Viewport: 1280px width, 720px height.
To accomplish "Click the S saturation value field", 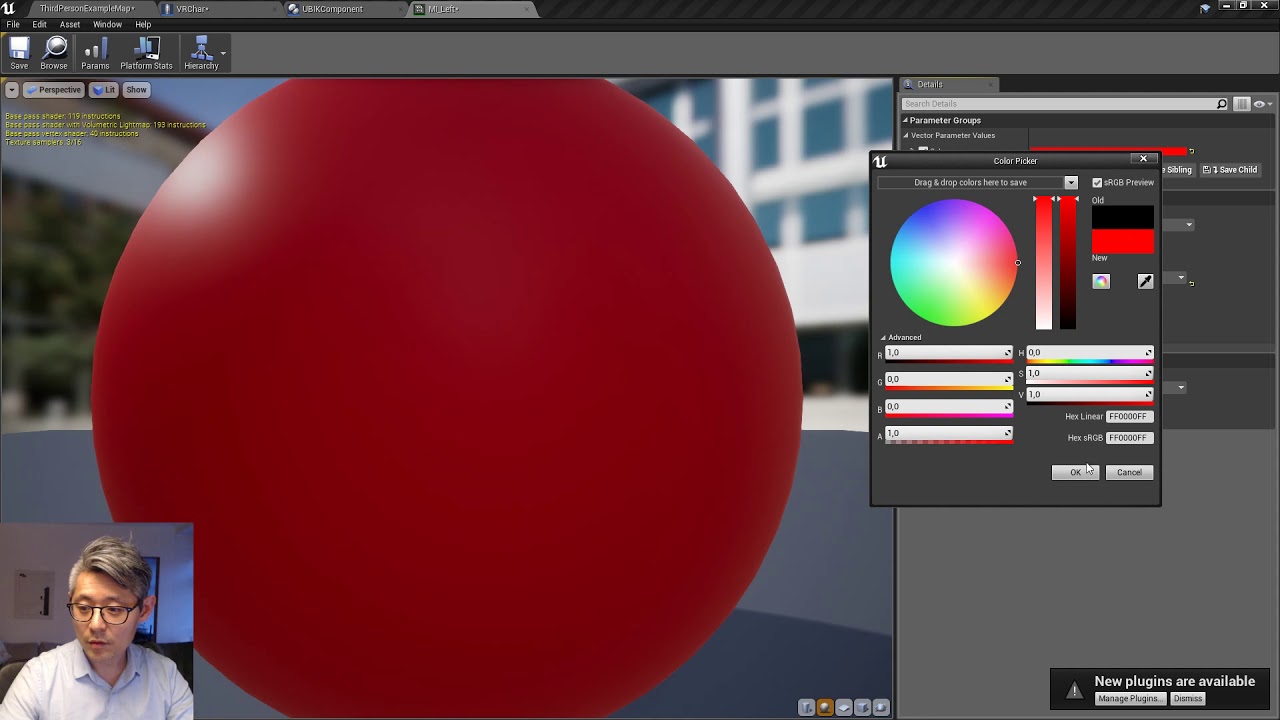I will coord(1090,374).
